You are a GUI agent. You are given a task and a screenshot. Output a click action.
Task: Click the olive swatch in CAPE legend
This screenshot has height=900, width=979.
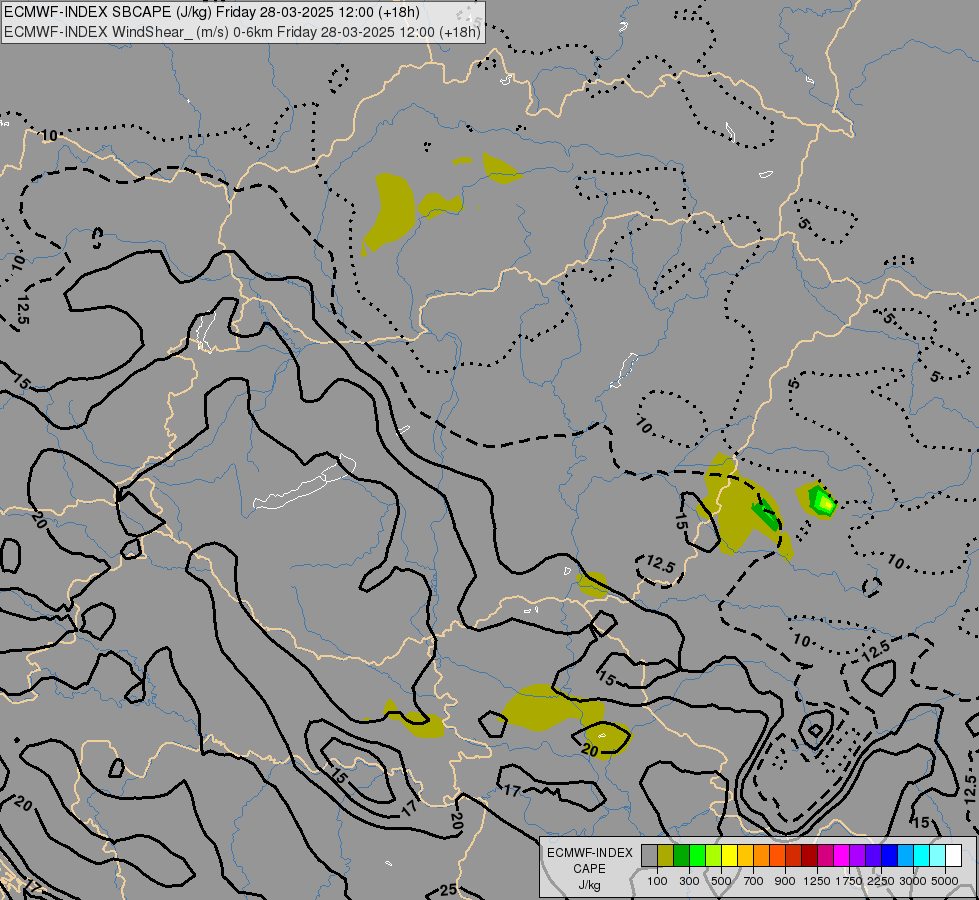[666, 855]
